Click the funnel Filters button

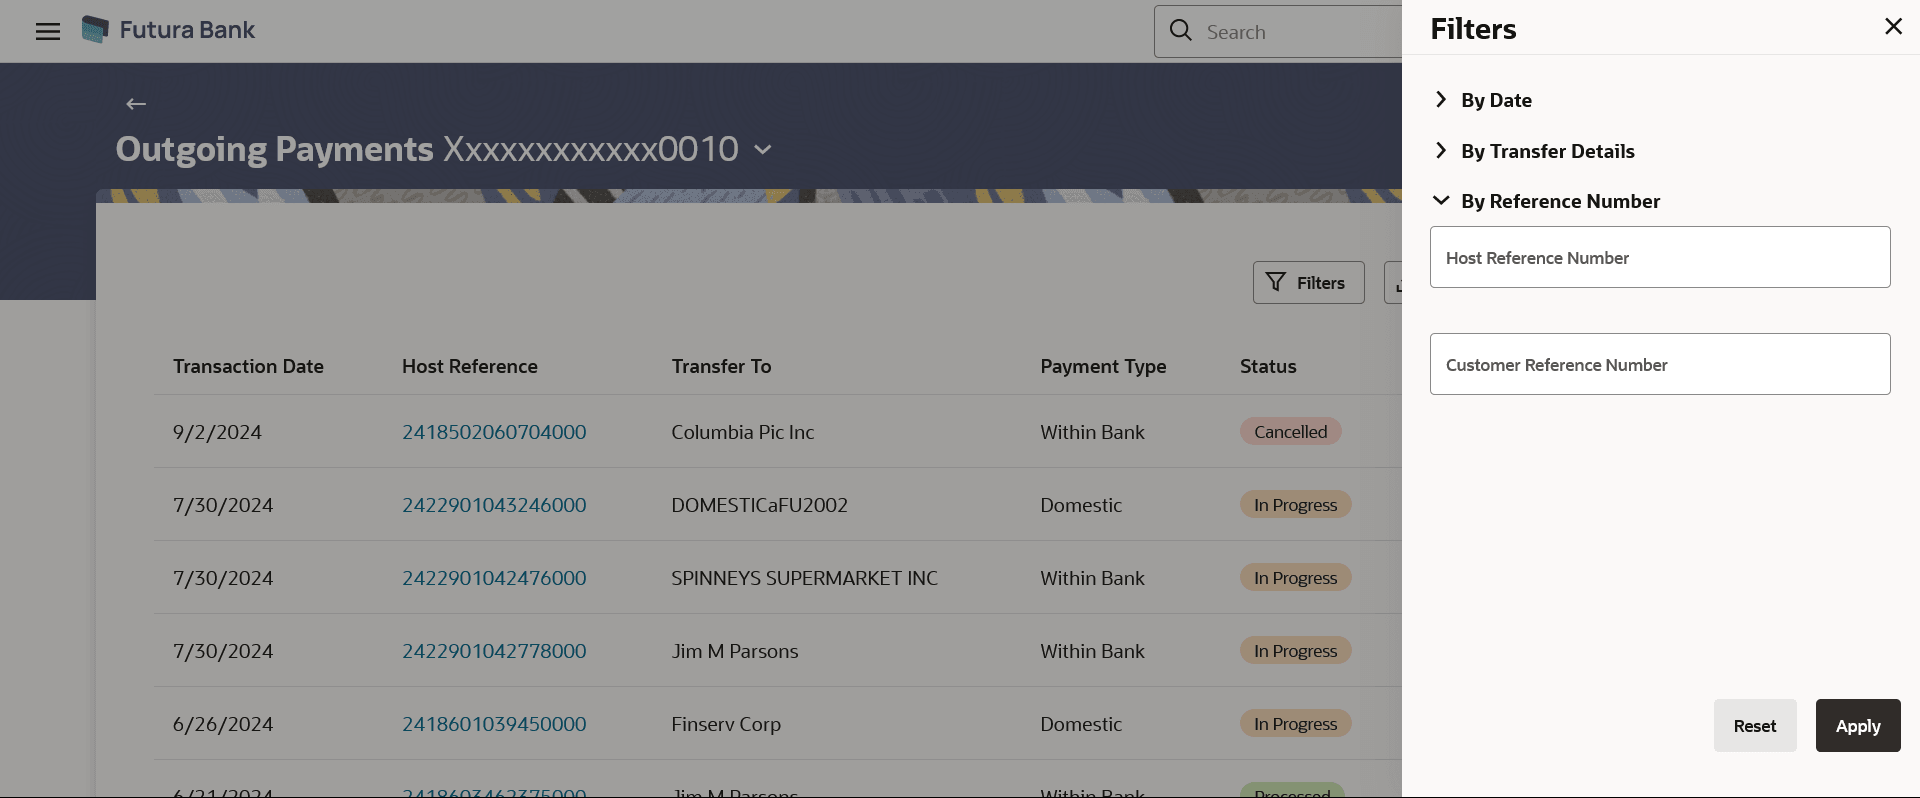(x=1308, y=283)
